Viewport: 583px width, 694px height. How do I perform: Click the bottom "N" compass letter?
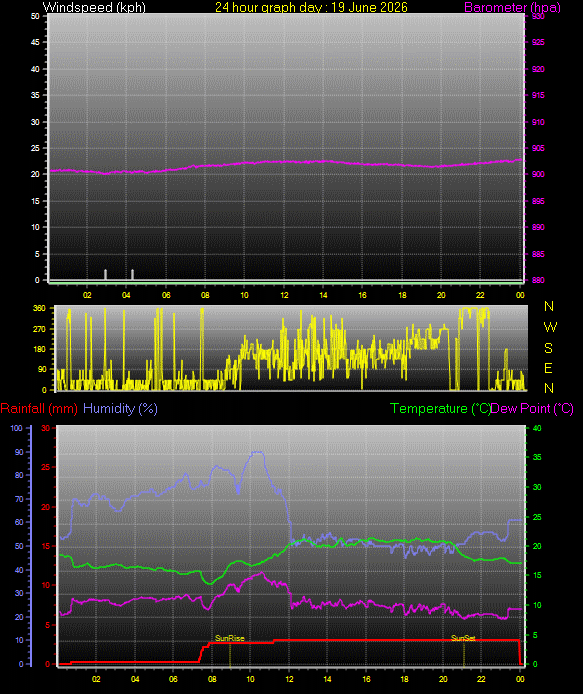coord(549,388)
